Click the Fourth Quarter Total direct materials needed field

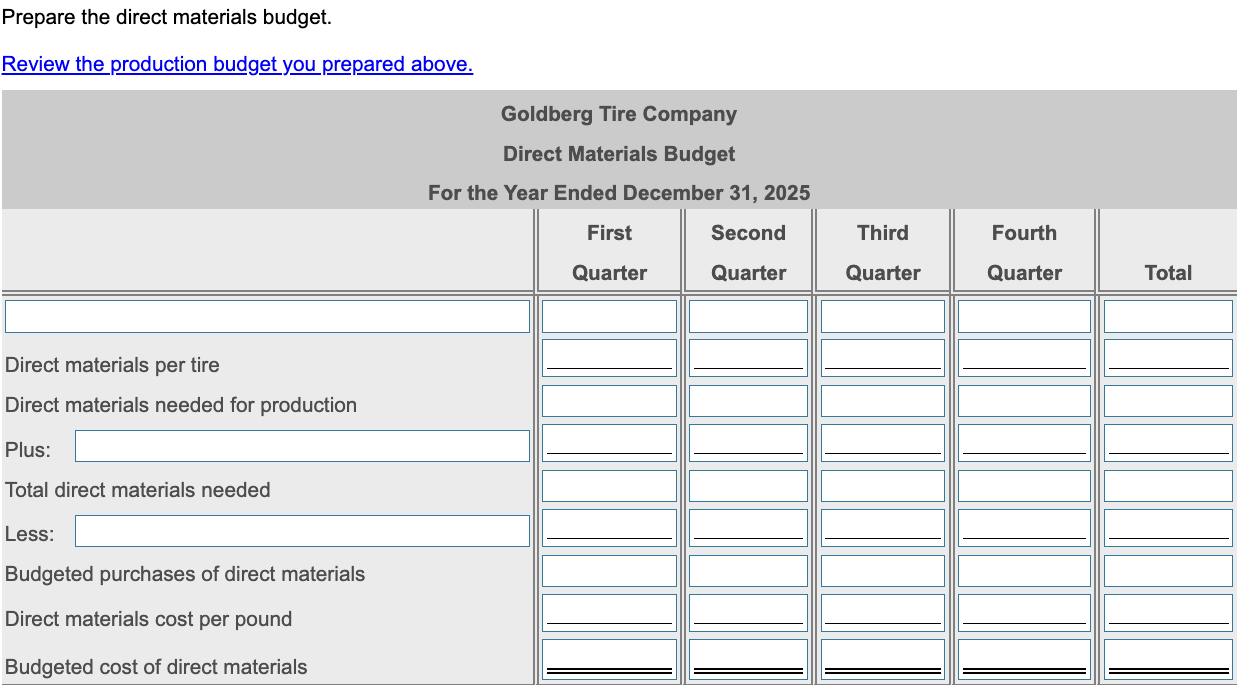point(1023,484)
